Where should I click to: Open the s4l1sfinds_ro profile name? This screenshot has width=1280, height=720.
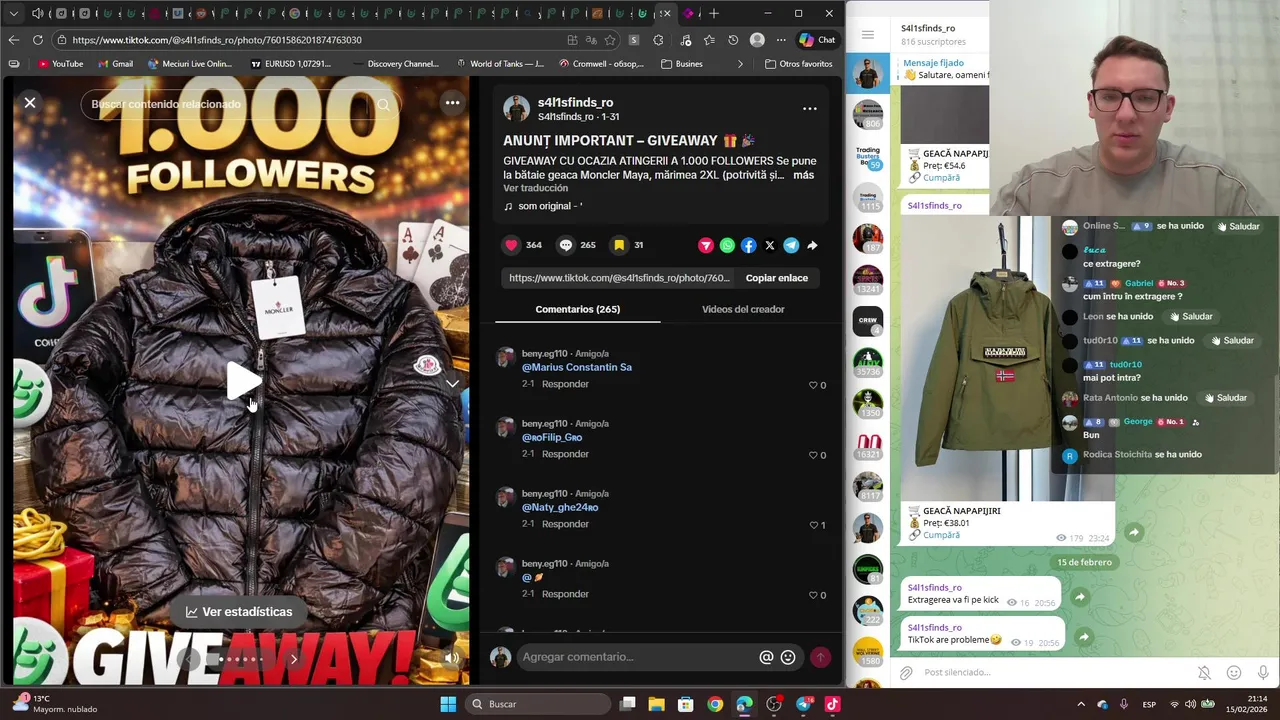576,102
